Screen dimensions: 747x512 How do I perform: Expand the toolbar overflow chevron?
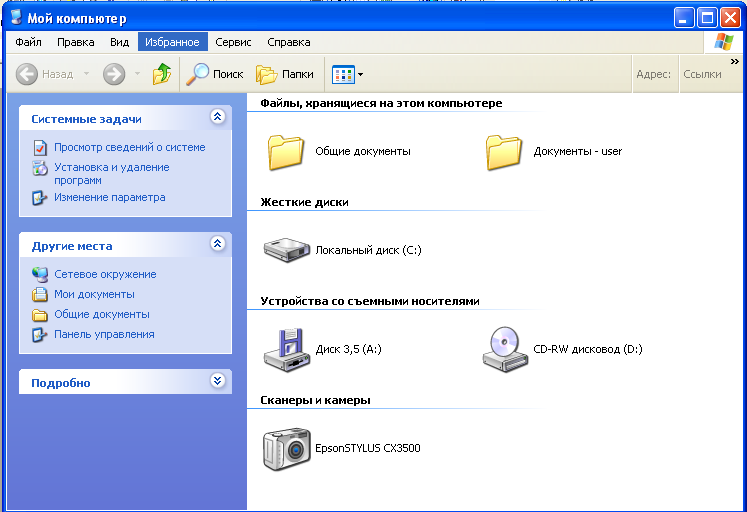(735, 61)
